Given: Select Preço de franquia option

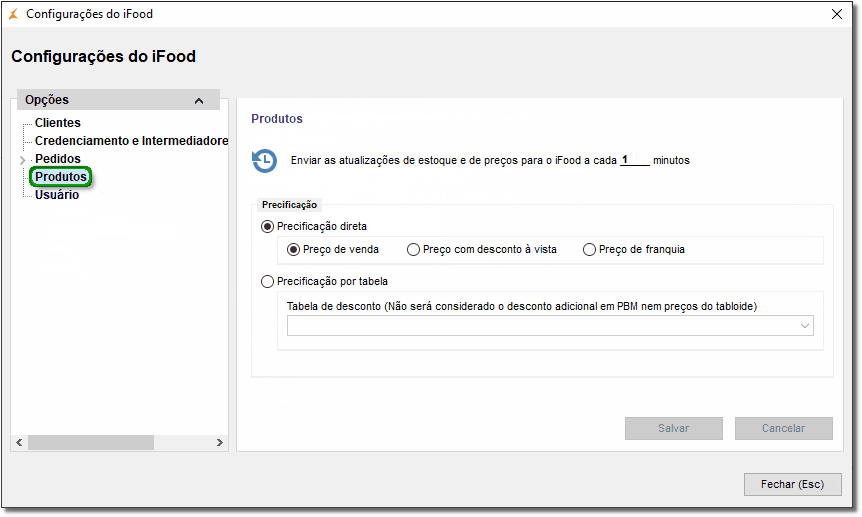Looking at the screenshot, I should (589, 250).
